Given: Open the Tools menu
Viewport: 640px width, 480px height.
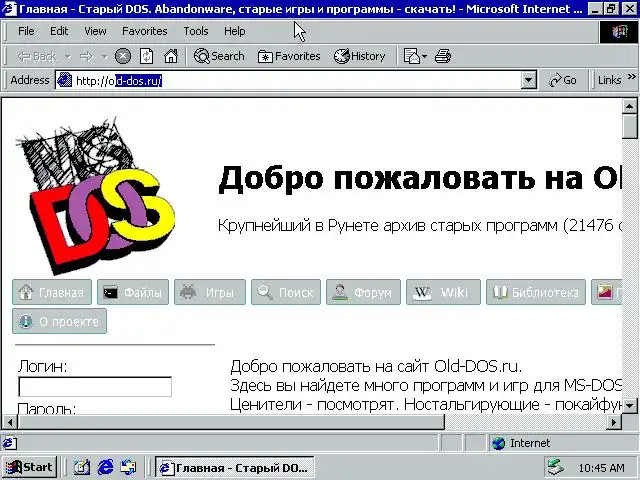Looking at the screenshot, I should (196, 31).
